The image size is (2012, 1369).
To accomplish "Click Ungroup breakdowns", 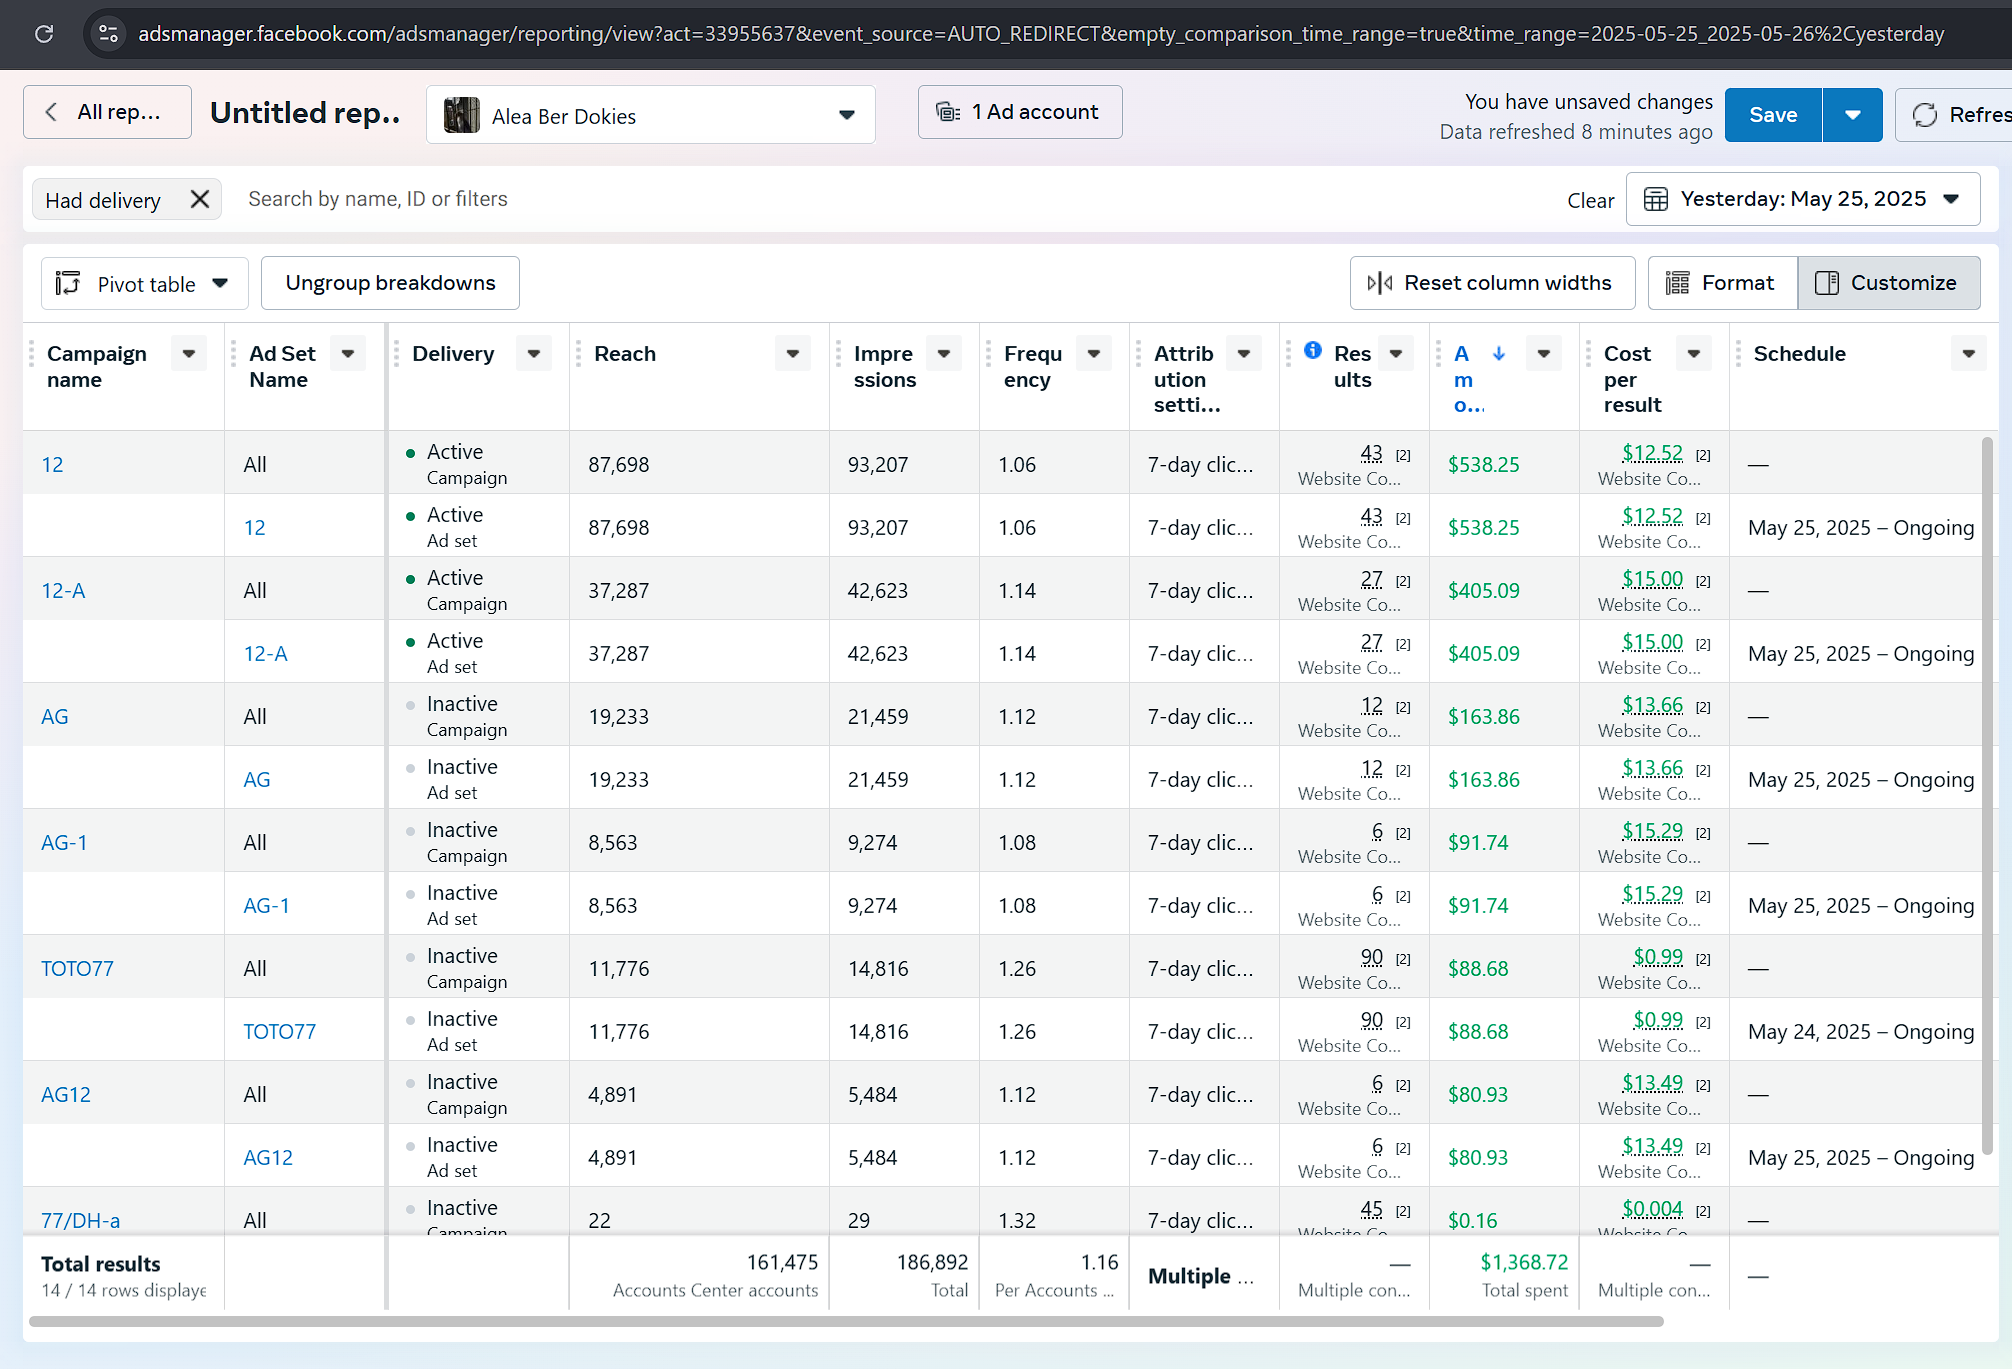I will 390,283.
